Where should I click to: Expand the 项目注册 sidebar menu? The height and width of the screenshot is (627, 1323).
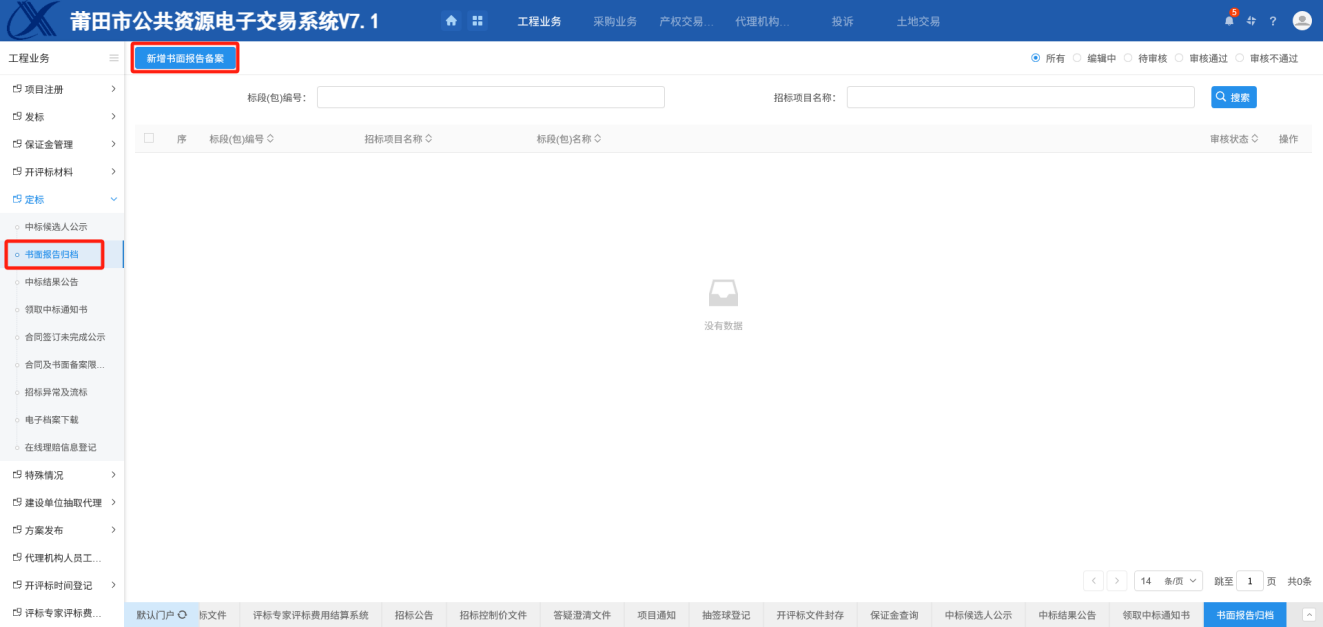(x=62, y=89)
